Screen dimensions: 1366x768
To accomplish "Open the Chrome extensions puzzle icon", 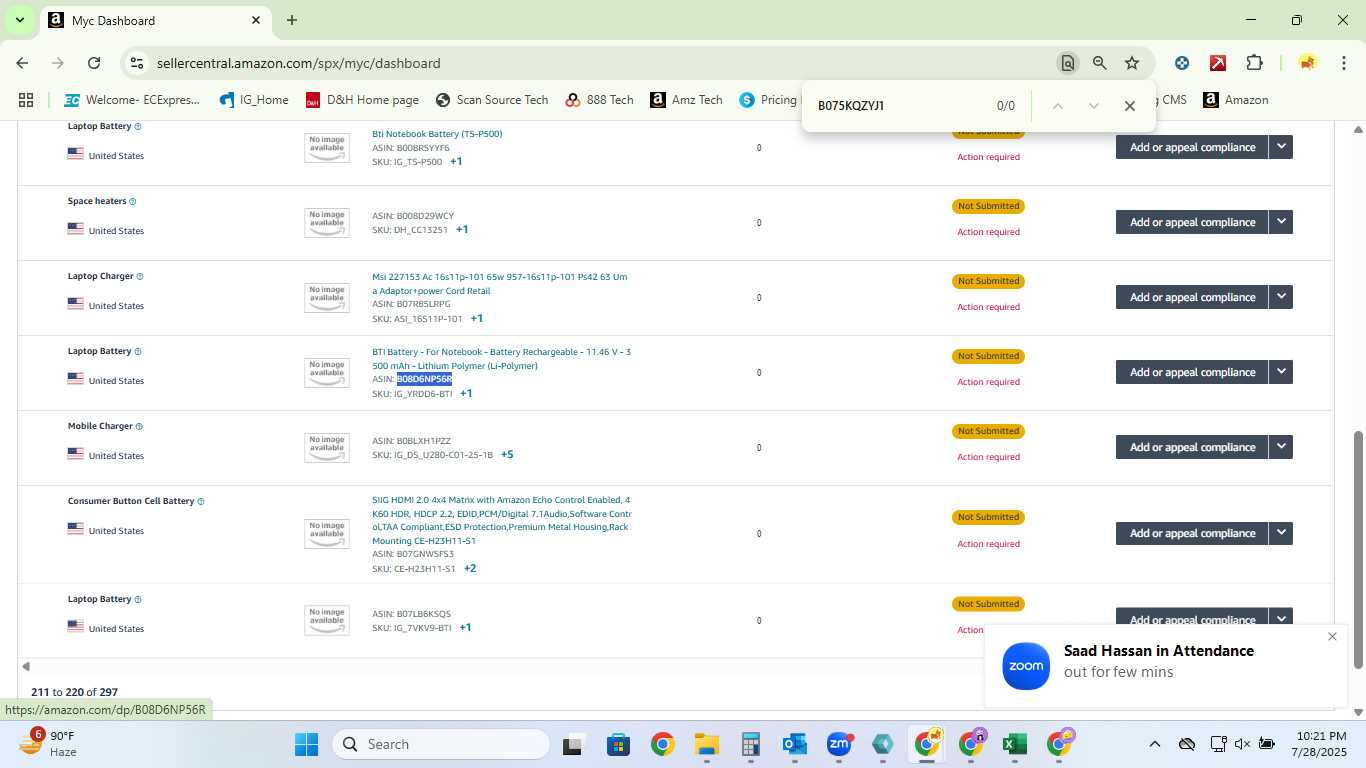I will click(1254, 63).
